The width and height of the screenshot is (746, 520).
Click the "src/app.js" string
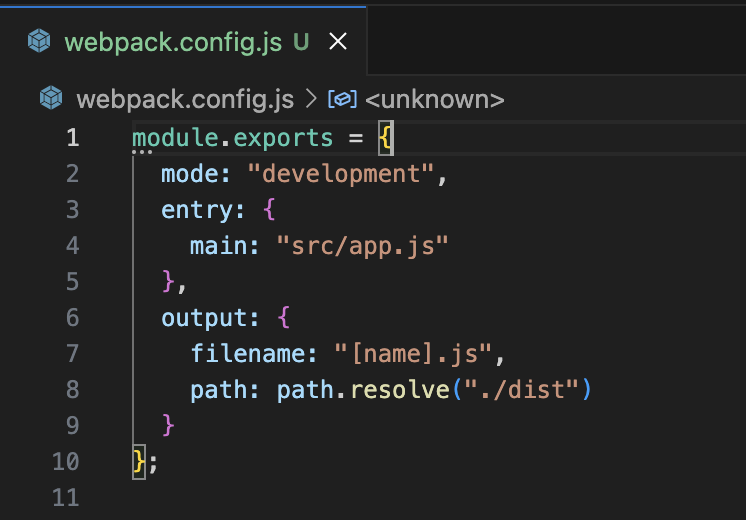click(363, 246)
